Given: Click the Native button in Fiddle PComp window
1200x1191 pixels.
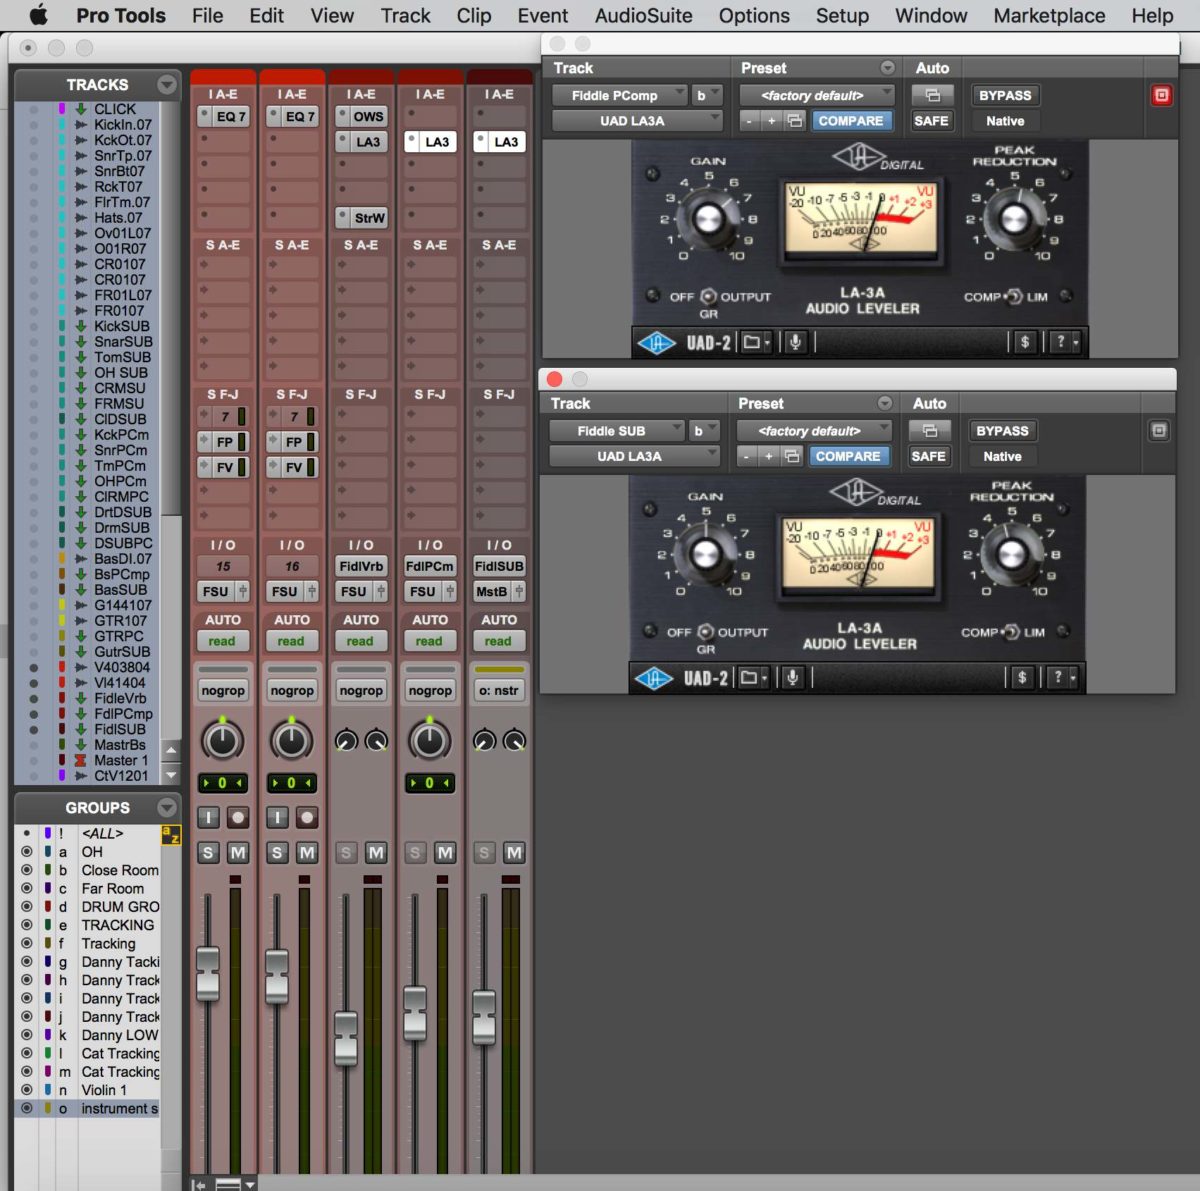Looking at the screenshot, I should click(x=1005, y=121).
